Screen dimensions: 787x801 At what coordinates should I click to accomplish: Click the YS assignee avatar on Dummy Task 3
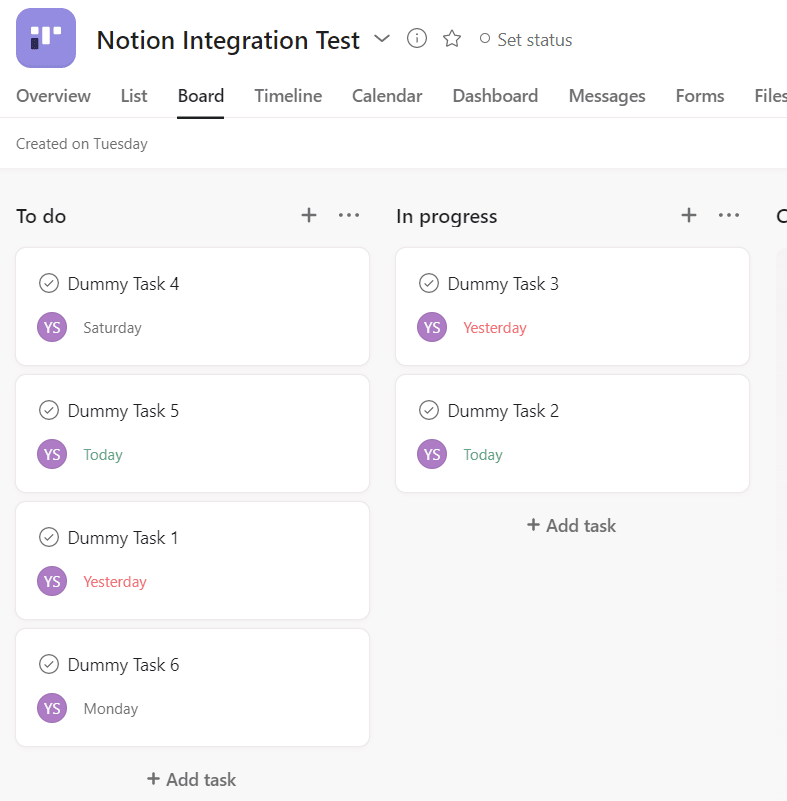[432, 327]
